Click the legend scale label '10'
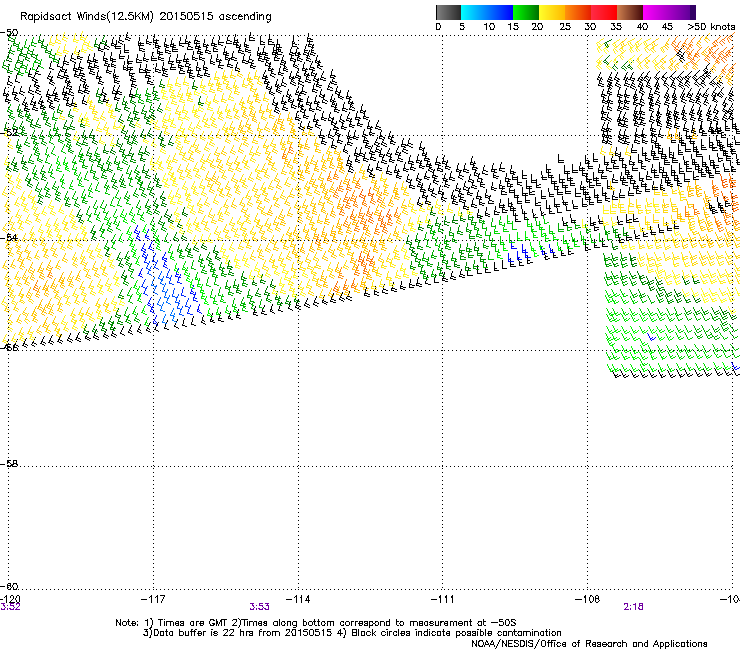This screenshot has height=650, width=740. (x=489, y=27)
